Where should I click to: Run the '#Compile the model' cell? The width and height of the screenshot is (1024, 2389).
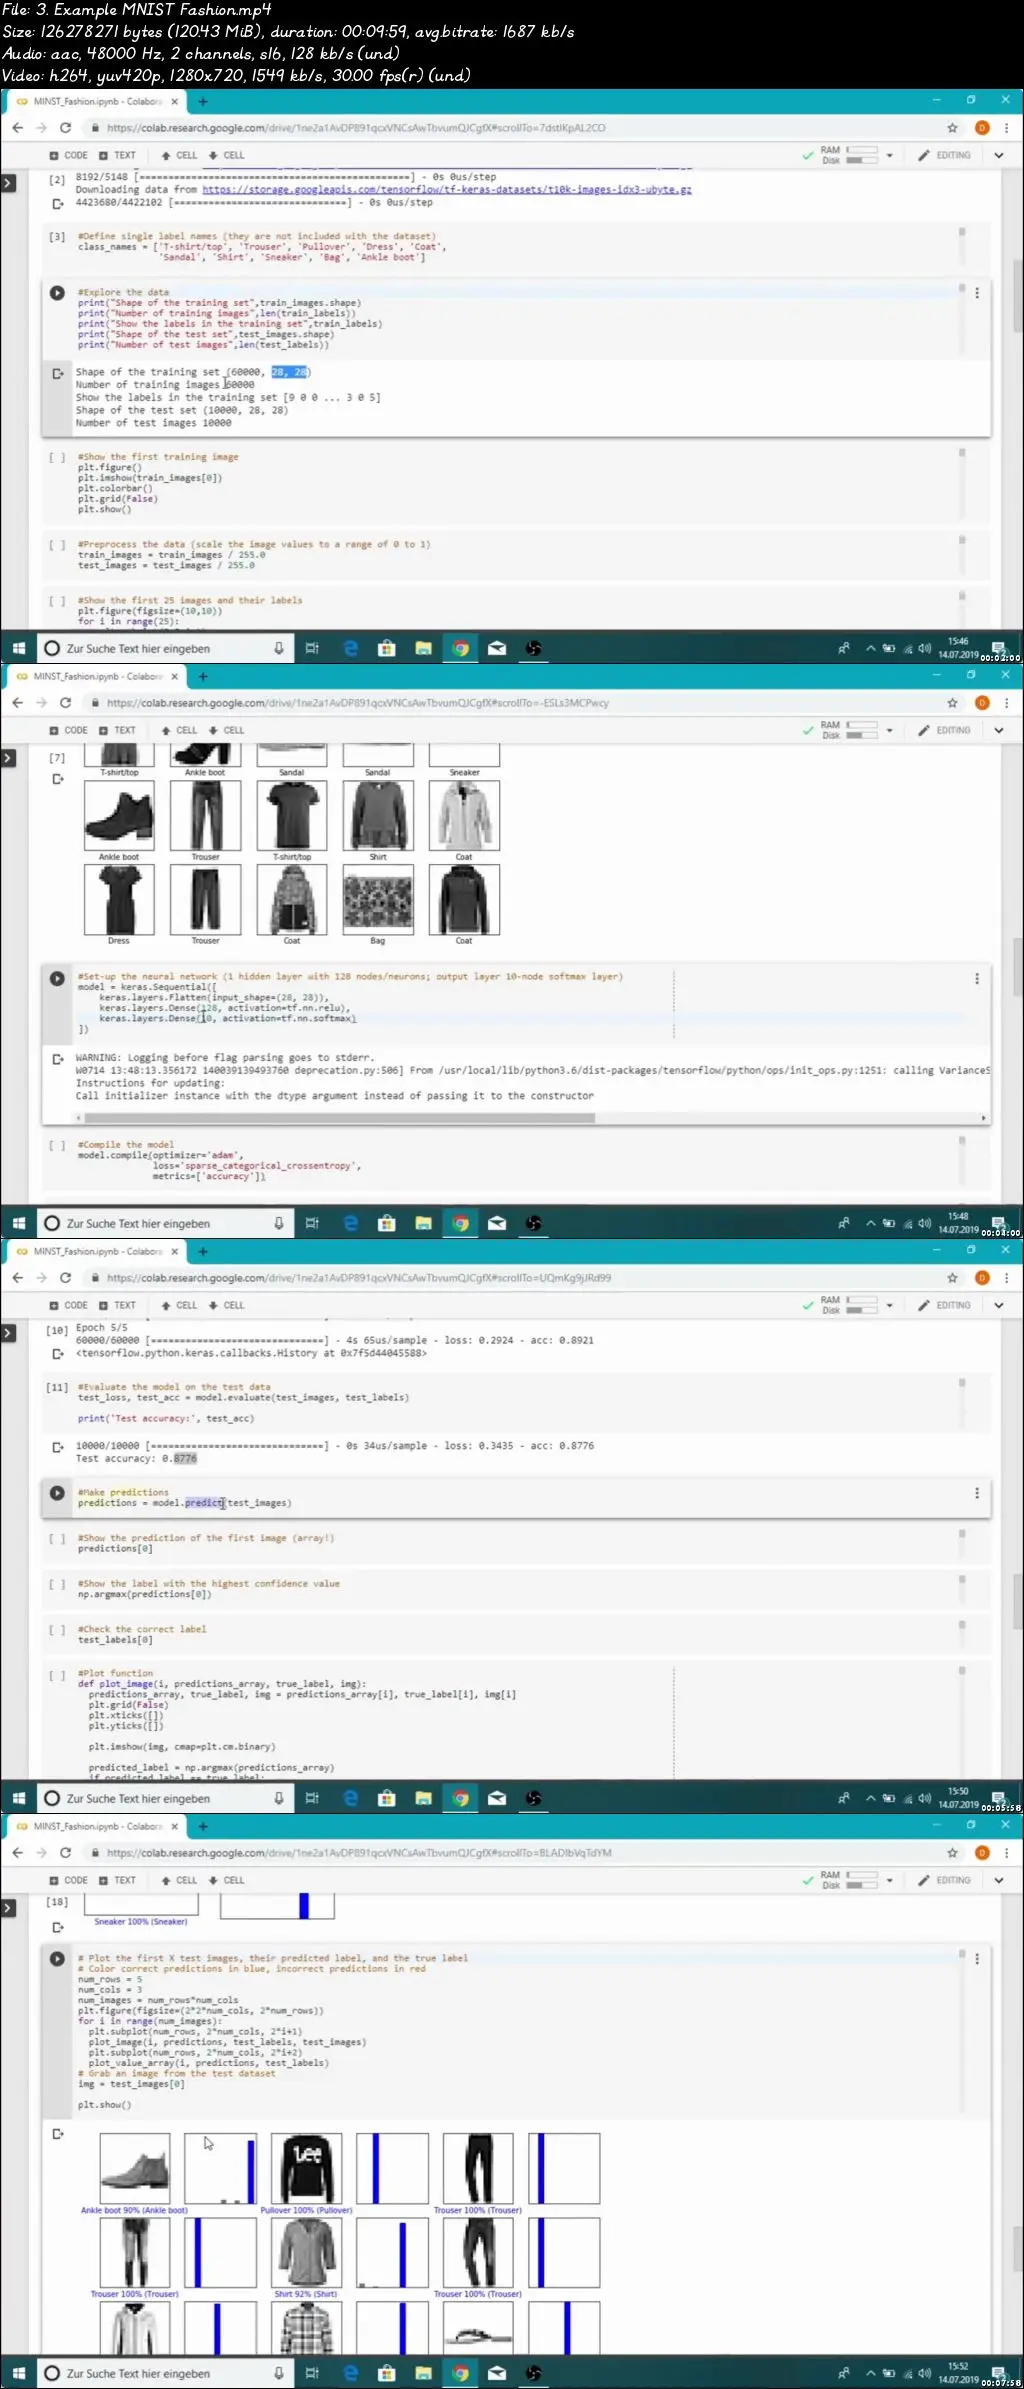pos(57,1146)
